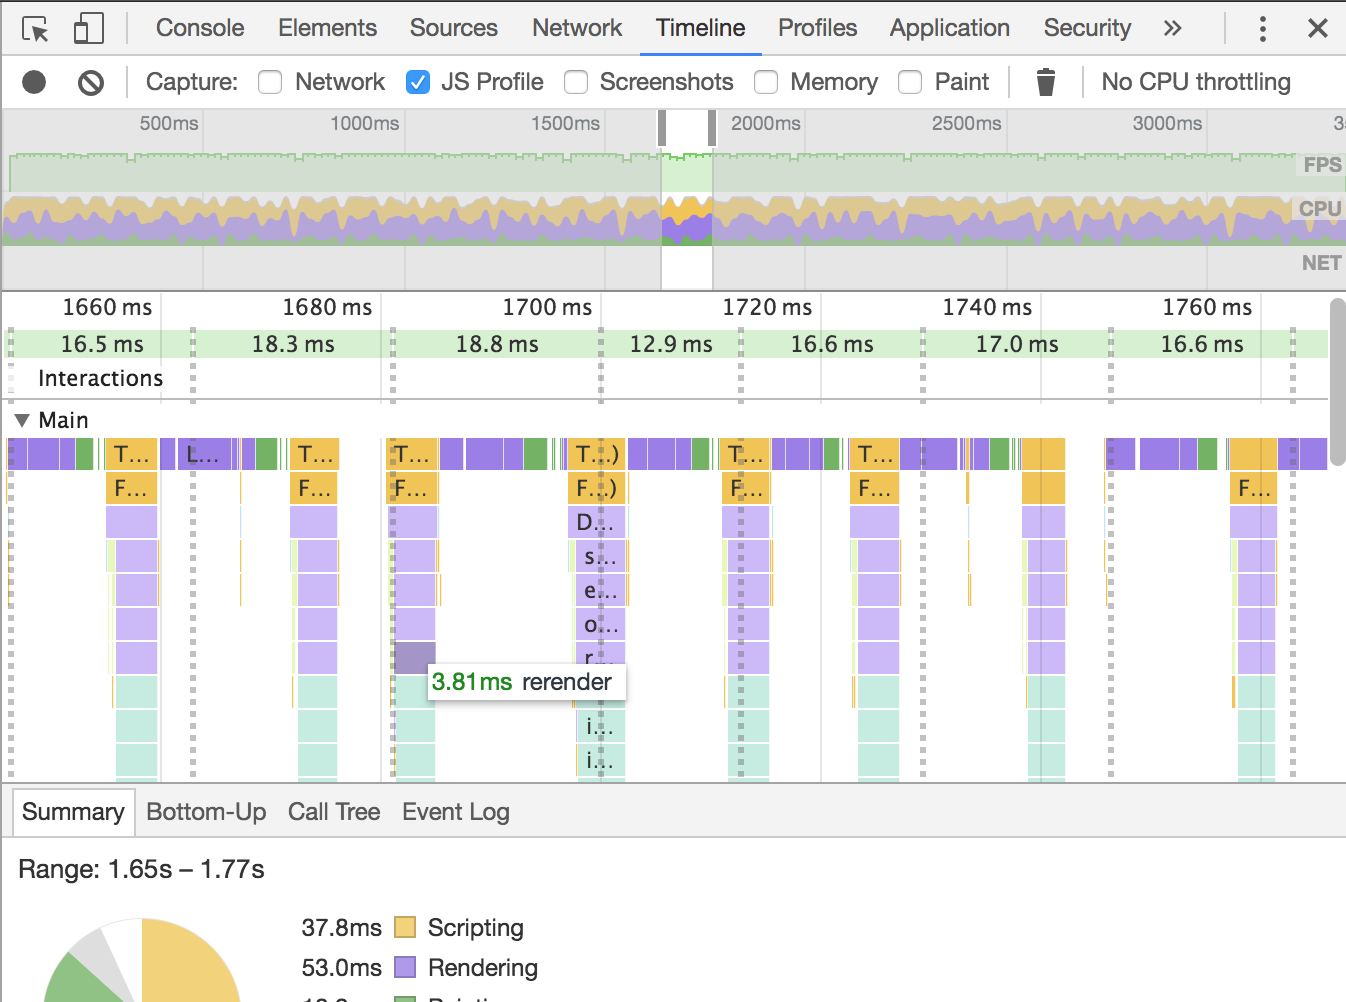This screenshot has width=1346, height=1002.
Task: Select the 'D...' flame chart block
Action: coord(598,522)
